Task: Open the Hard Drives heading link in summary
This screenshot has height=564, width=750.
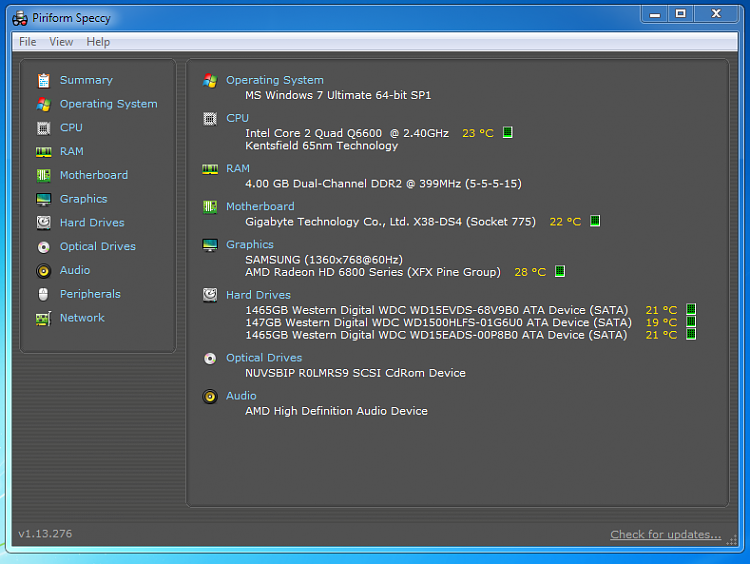Action: [x=258, y=295]
